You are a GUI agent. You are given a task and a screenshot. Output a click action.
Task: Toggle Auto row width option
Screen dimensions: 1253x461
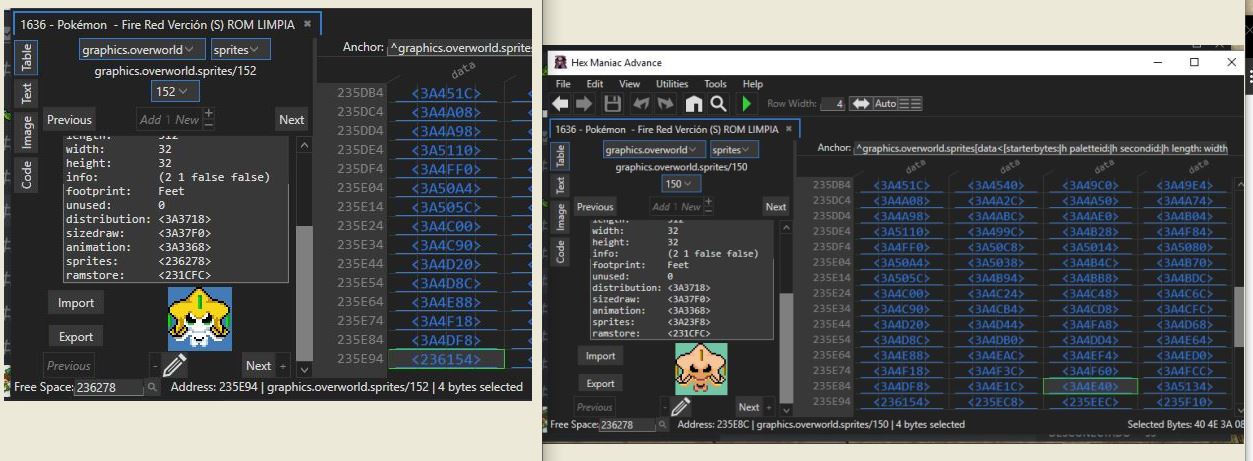[x=885, y=104]
